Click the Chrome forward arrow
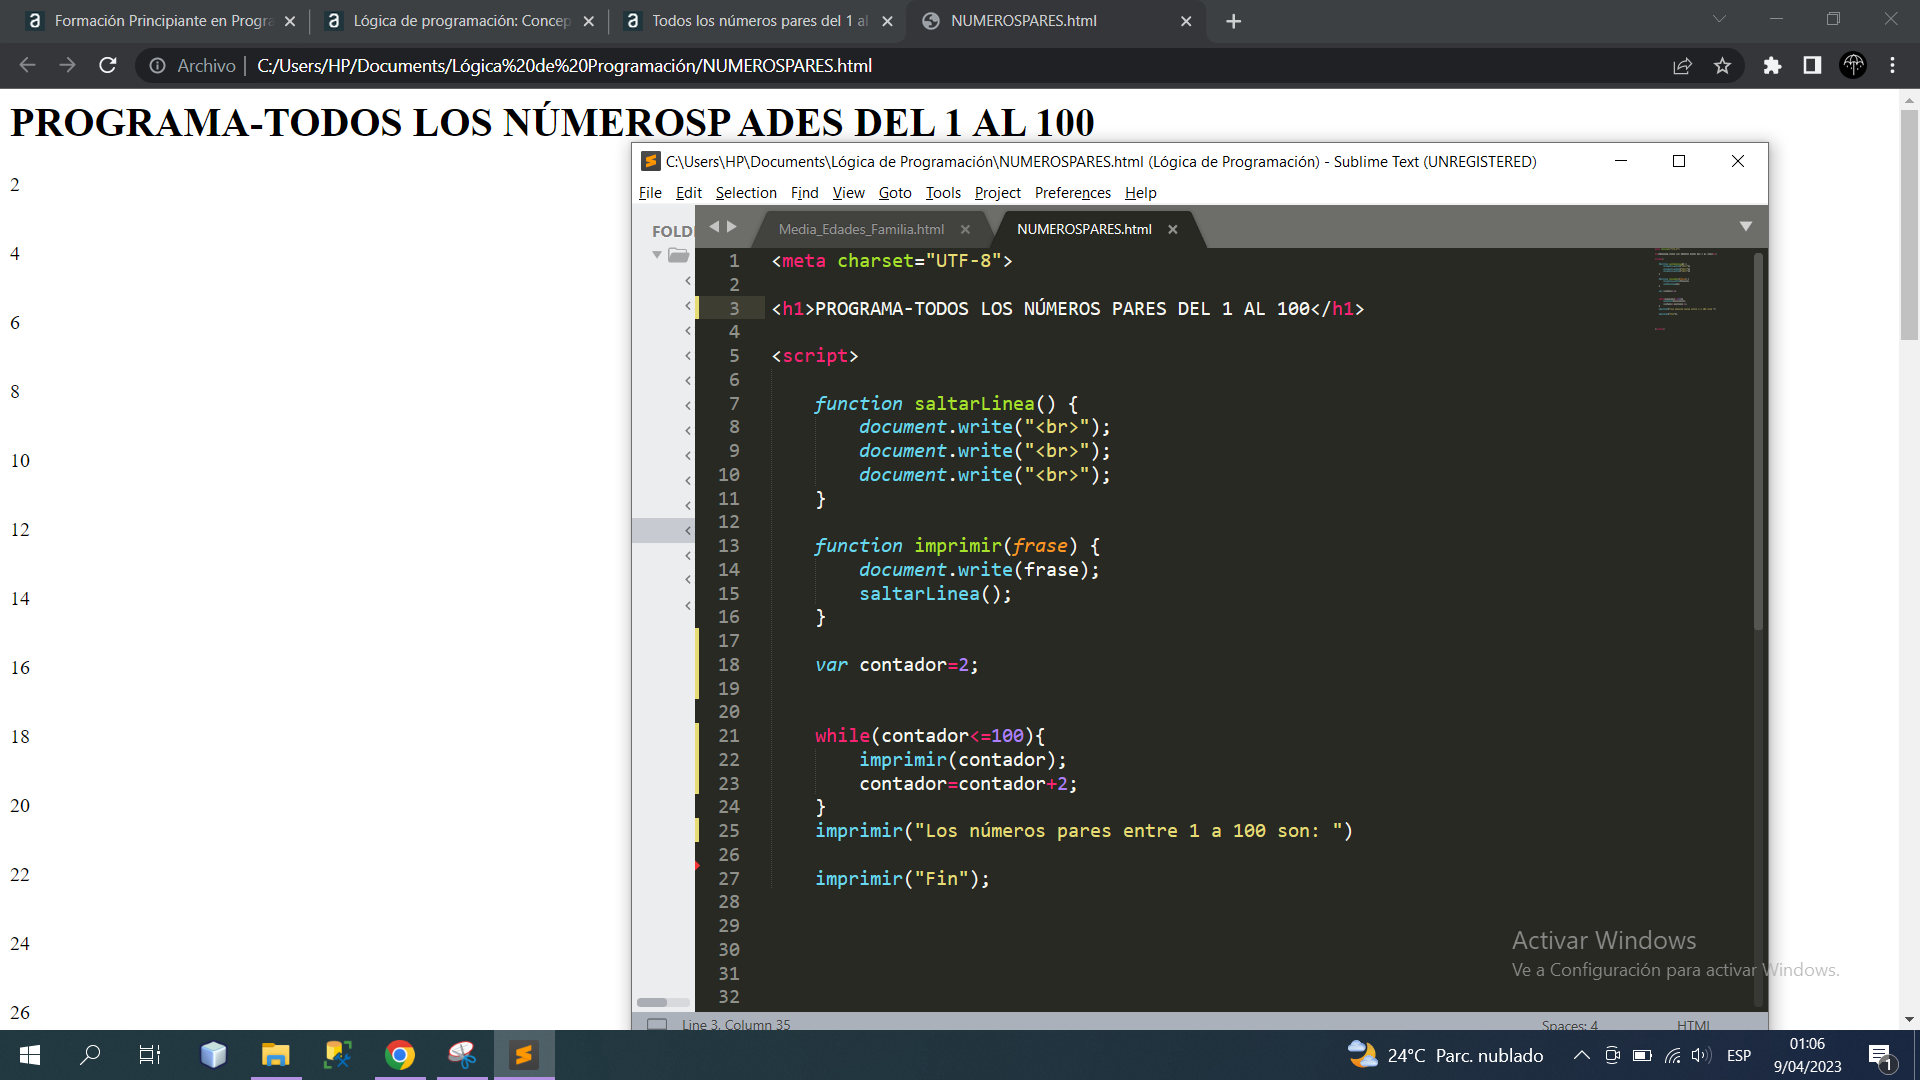 tap(67, 65)
